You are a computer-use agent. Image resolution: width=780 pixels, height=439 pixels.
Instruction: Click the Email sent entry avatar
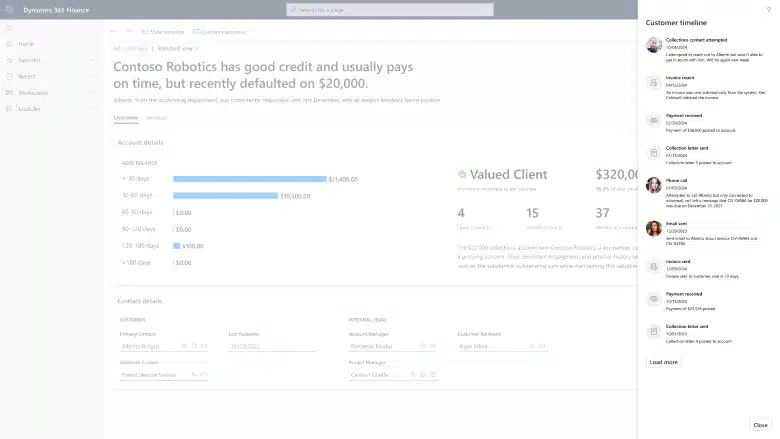(x=654, y=228)
